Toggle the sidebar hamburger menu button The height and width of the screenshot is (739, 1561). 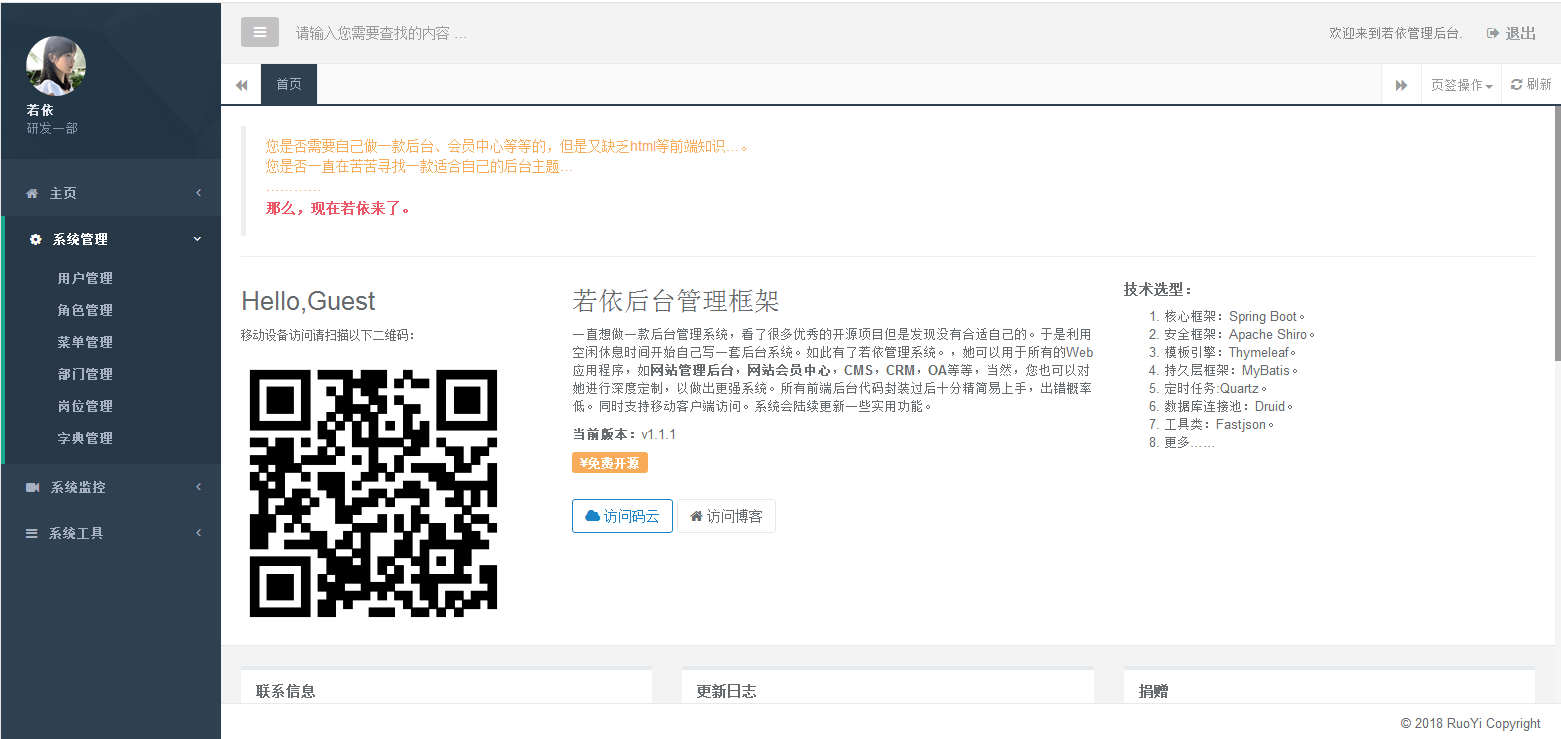click(260, 32)
